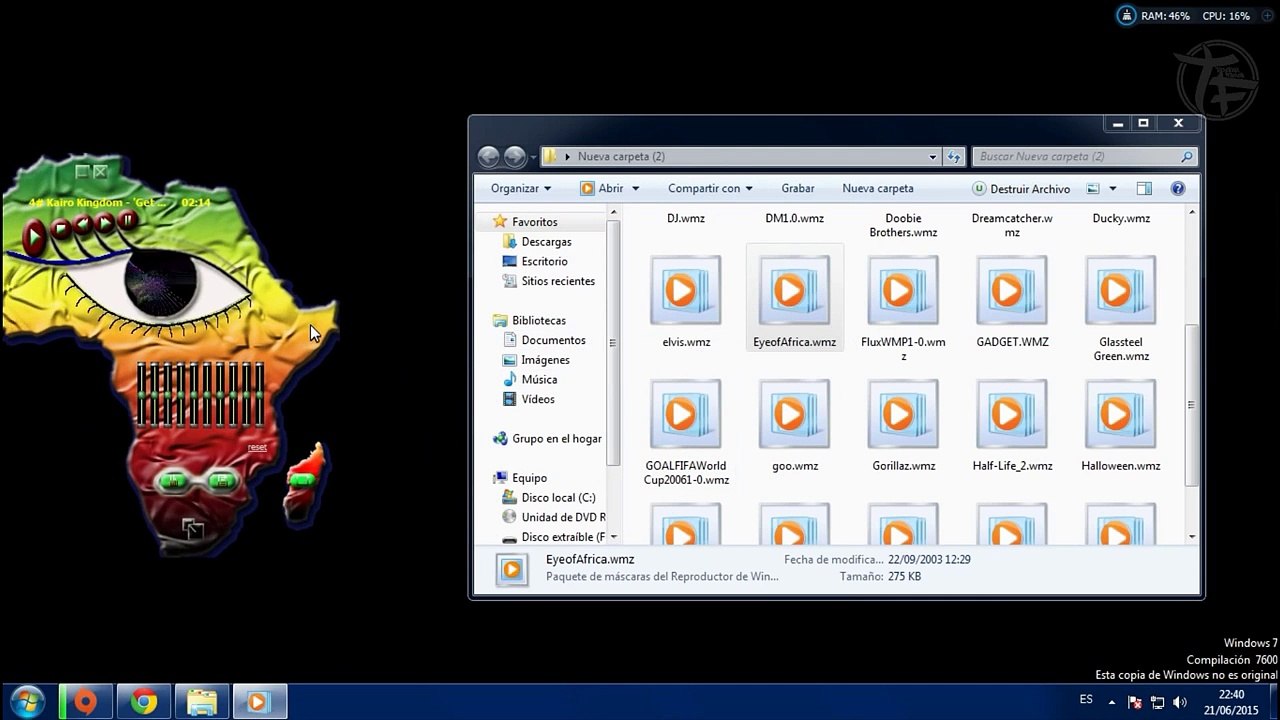Click the Grabar toolbar button
The height and width of the screenshot is (720, 1280).
pos(798,188)
